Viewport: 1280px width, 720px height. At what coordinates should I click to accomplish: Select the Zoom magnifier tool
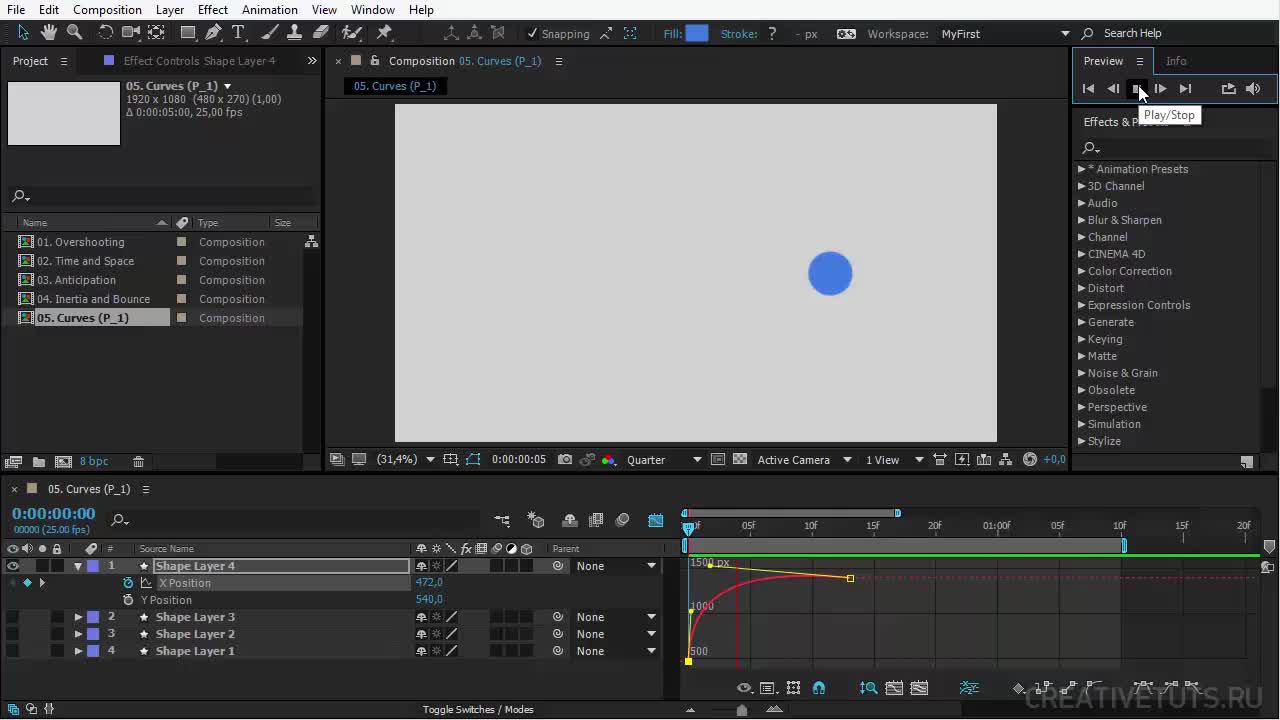point(74,33)
